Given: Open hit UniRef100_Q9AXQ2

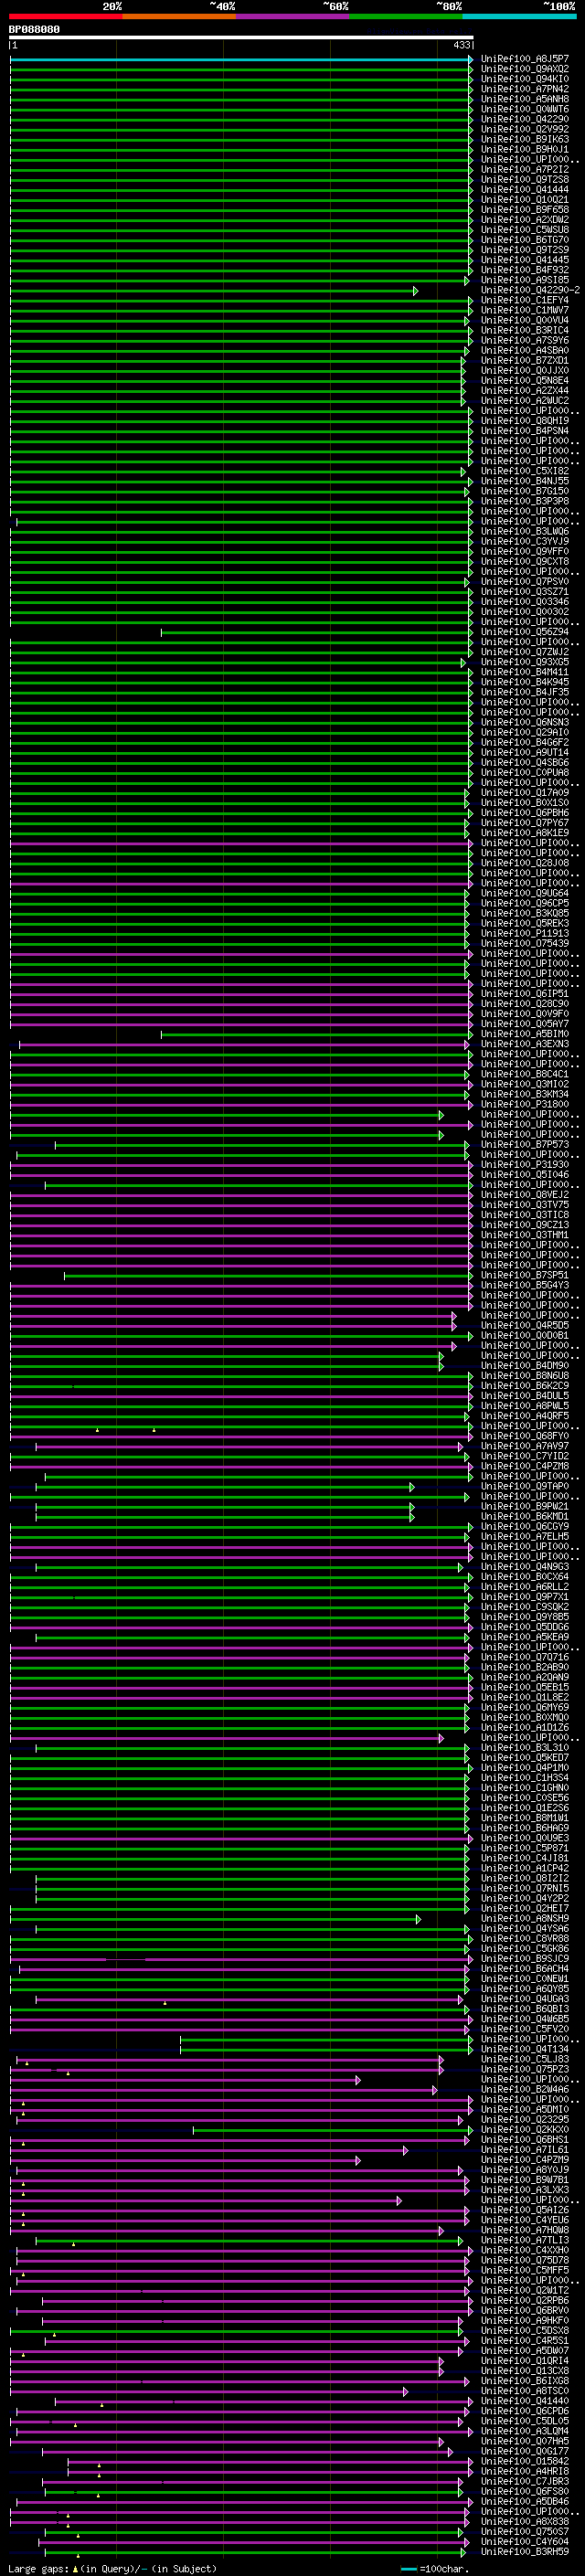Looking at the screenshot, I should coord(525,69).
